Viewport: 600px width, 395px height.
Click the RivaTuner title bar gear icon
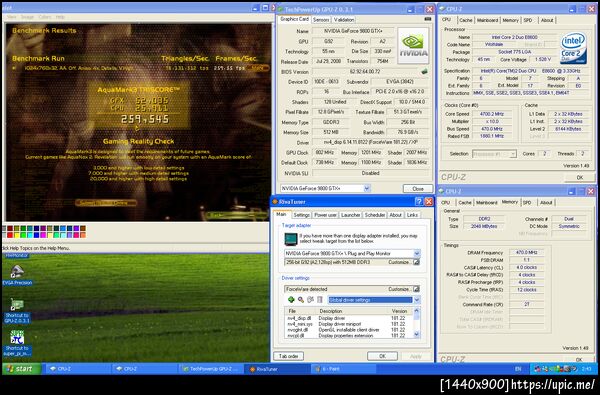tap(274, 202)
